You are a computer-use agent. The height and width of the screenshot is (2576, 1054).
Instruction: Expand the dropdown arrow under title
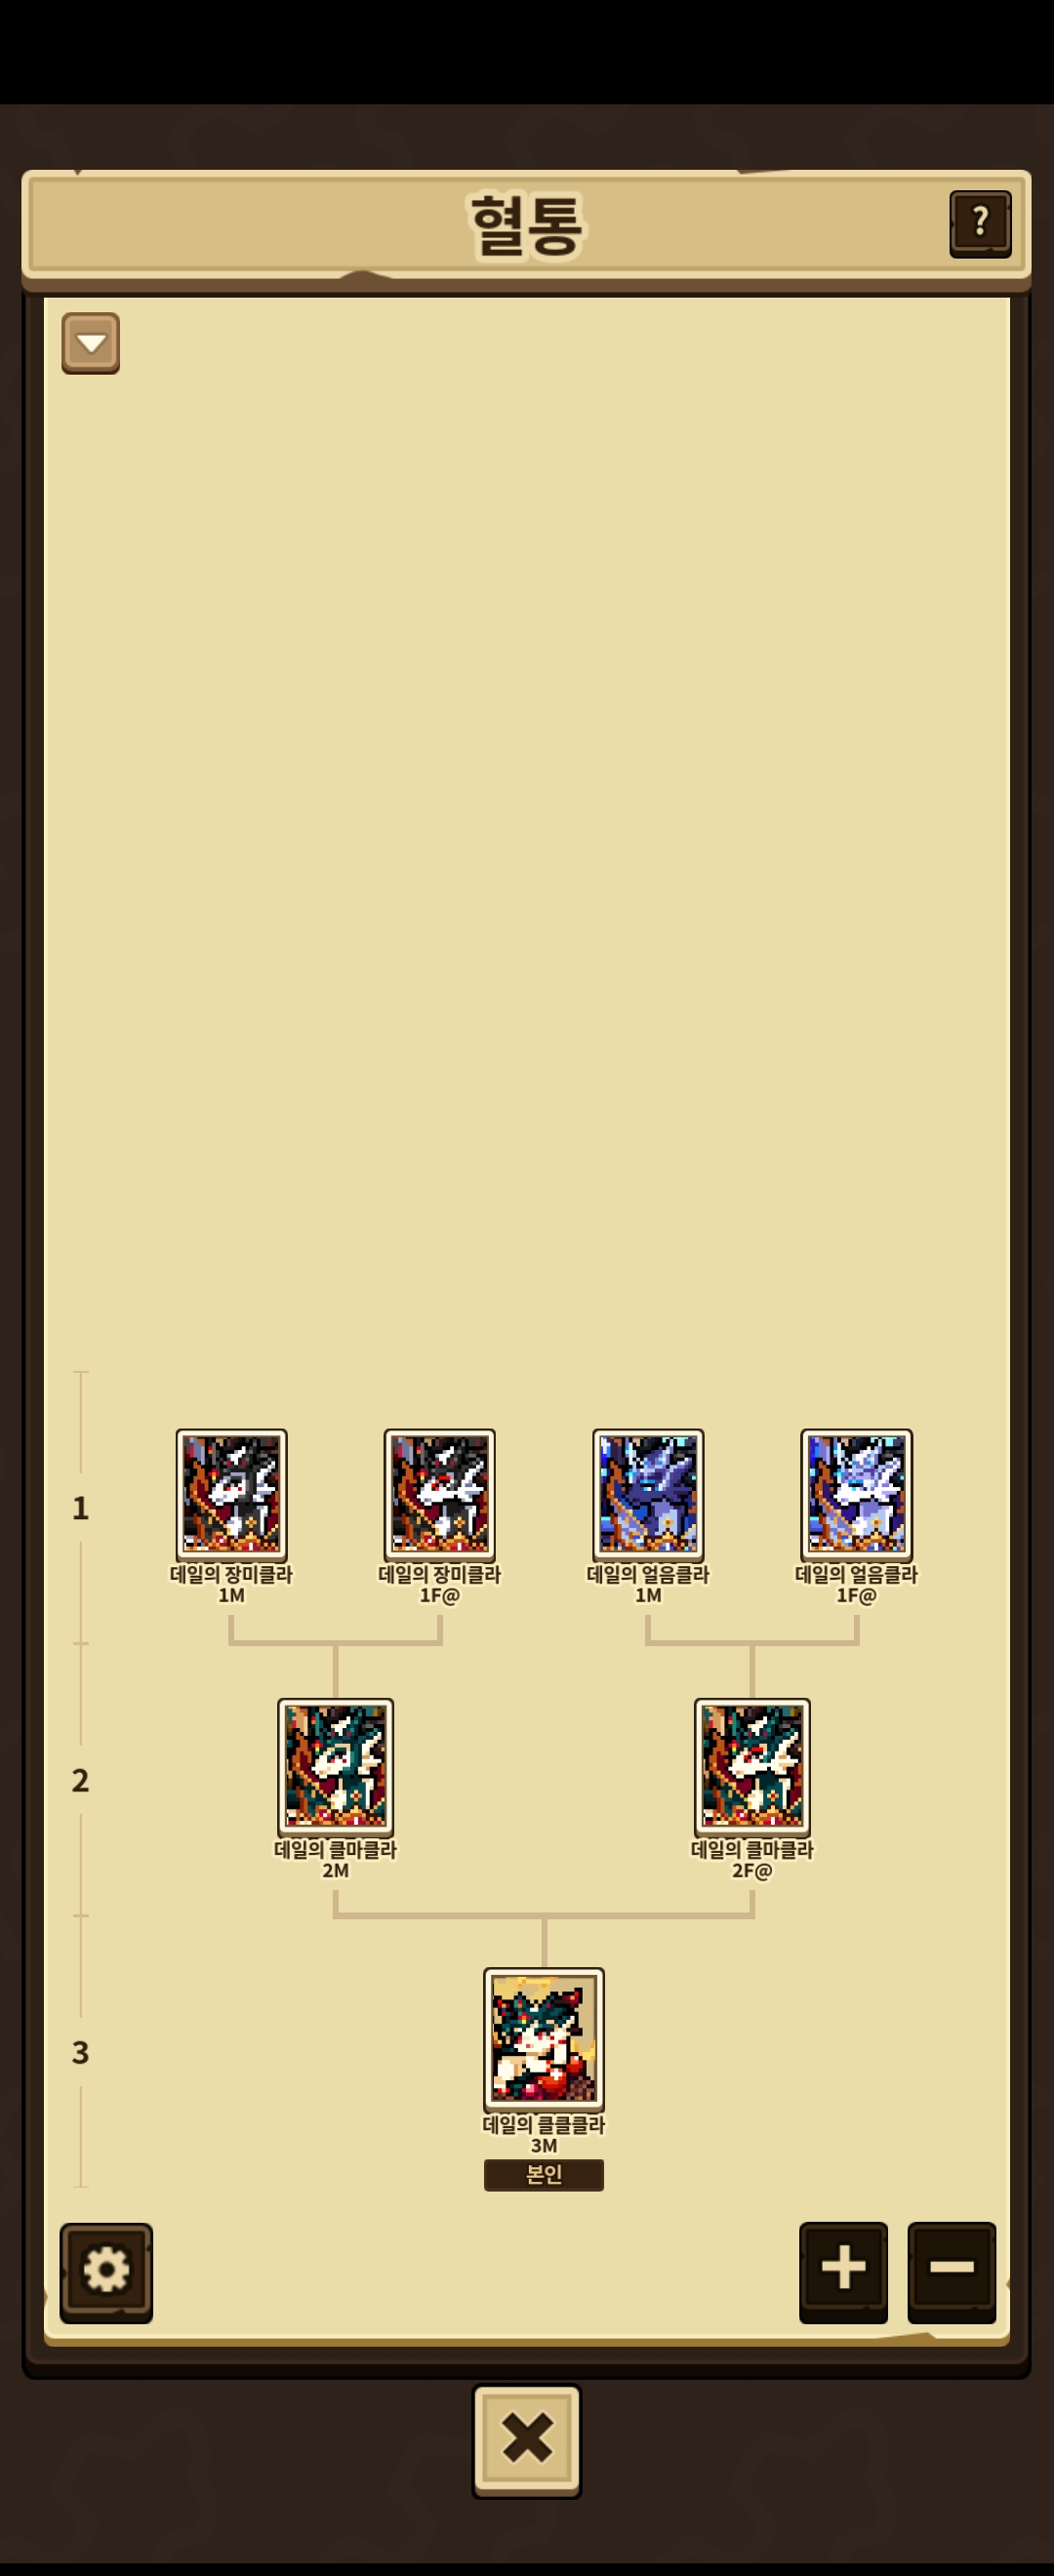[91, 343]
